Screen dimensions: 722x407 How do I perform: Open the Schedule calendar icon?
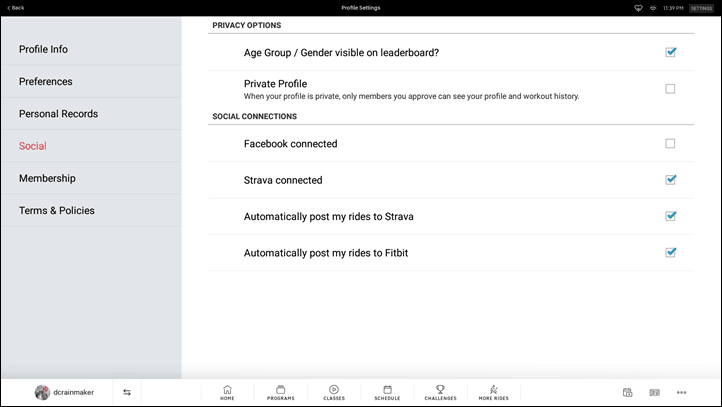click(x=387, y=393)
